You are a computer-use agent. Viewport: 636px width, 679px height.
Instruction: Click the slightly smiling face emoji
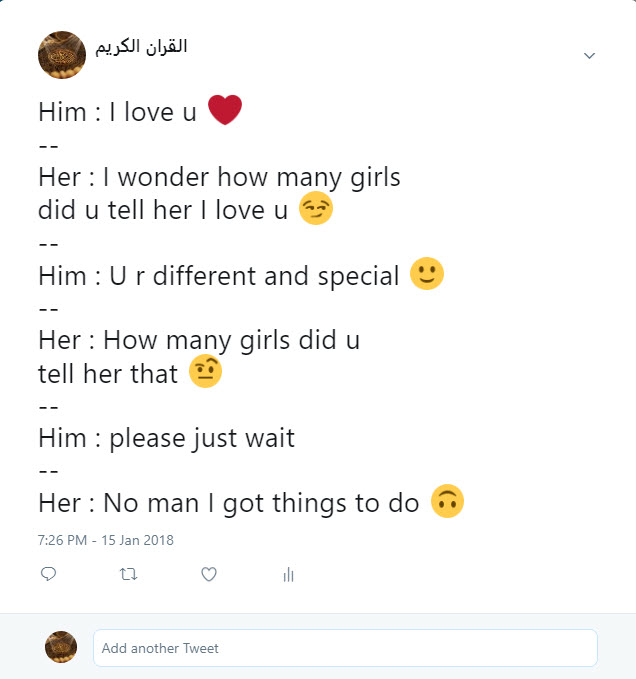click(427, 275)
